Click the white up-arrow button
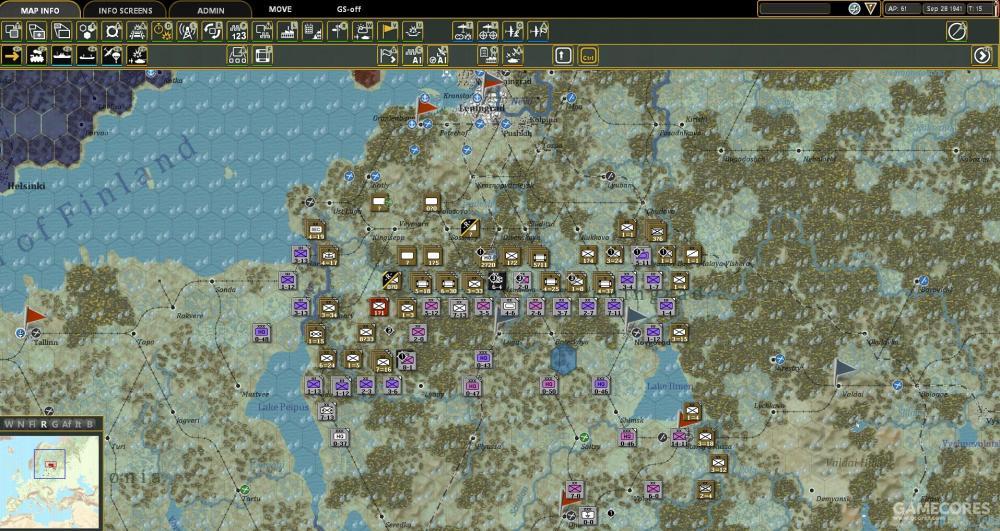 pos(562,55)
